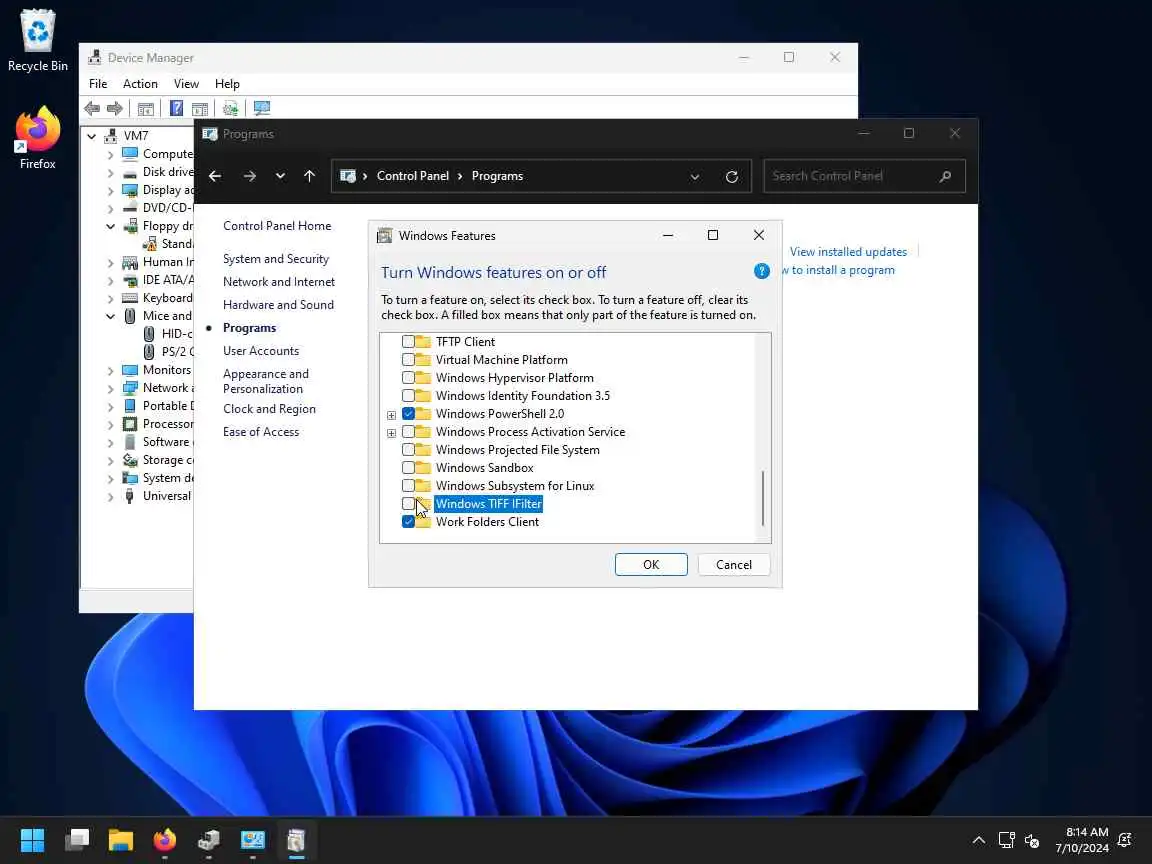The height and width of the screenshot is (864, 1152).
Task: Click Cancel in Windows Features dialog
Action: [734, 564]
